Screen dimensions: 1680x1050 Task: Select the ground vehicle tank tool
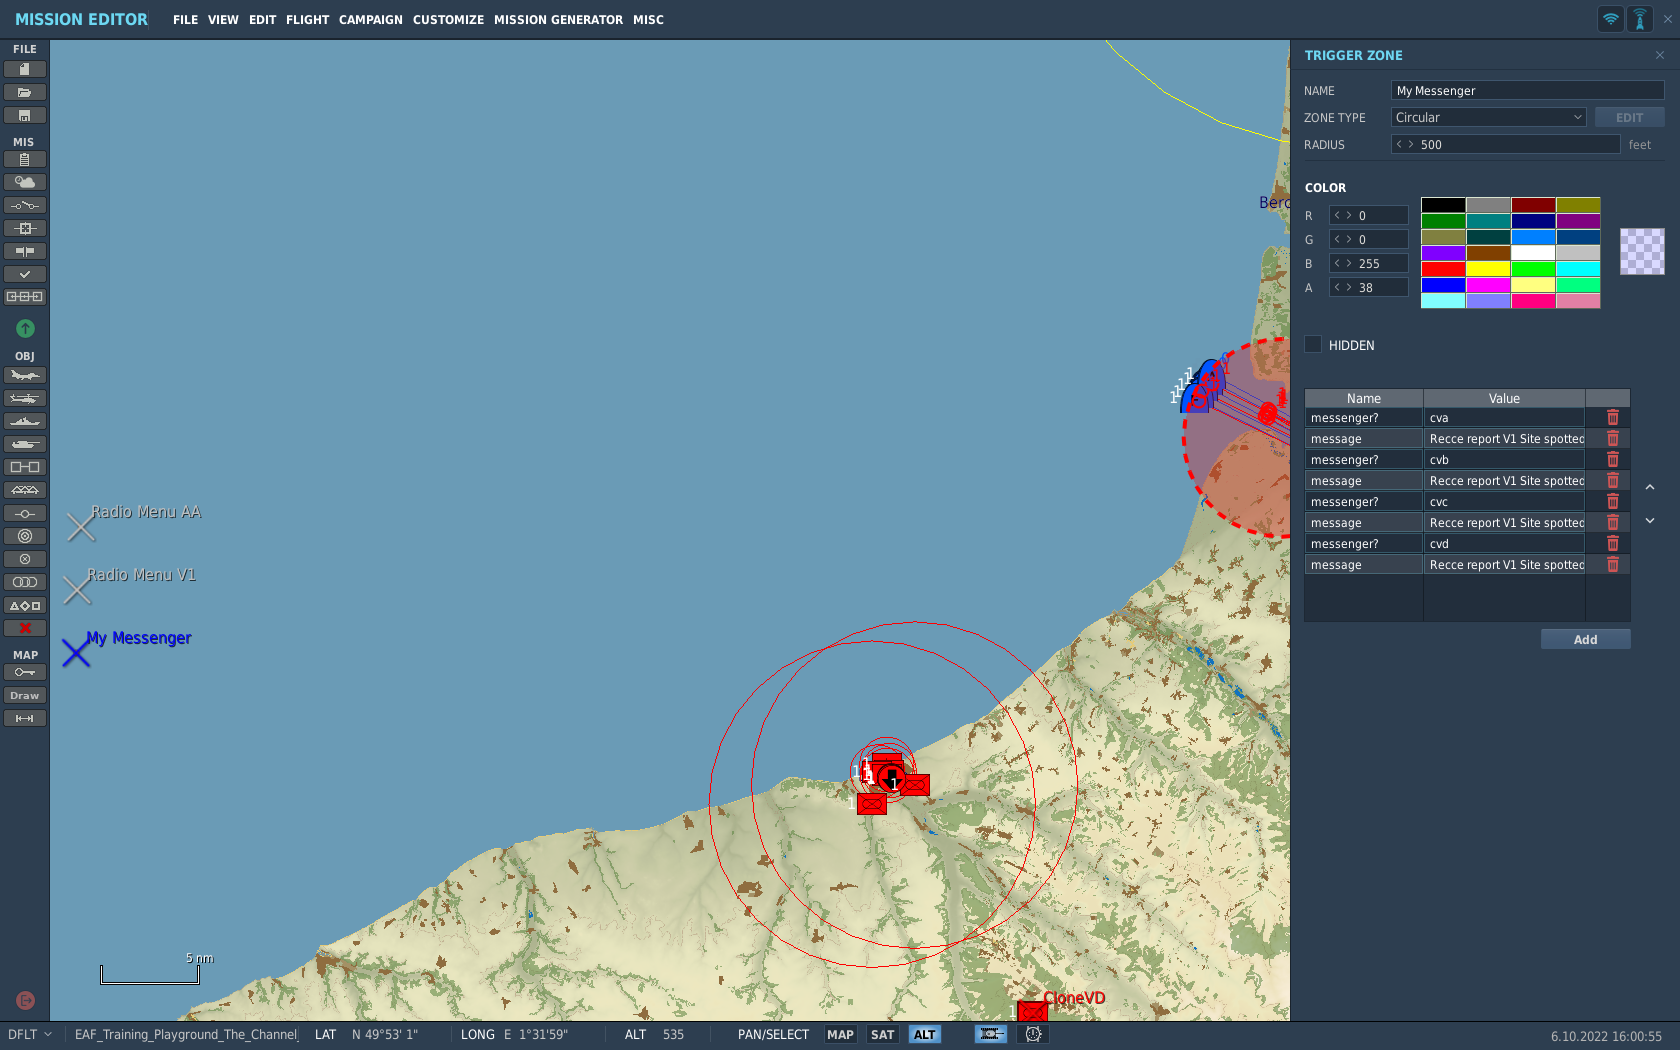25,444
